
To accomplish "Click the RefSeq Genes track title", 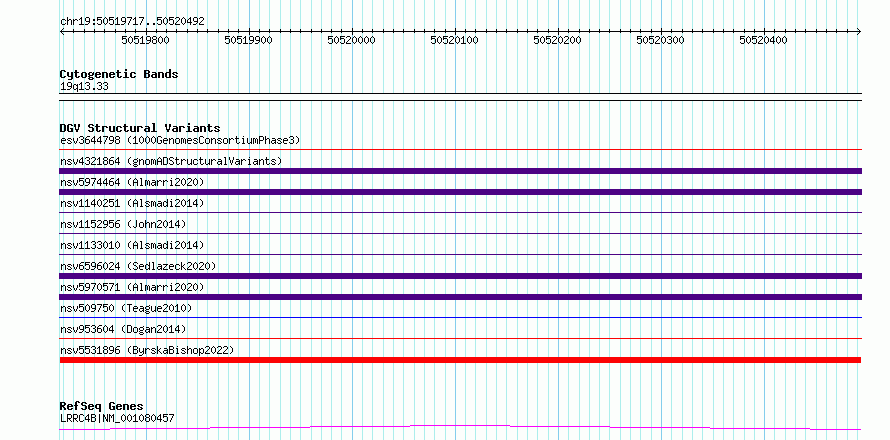I will coord(102,407).
